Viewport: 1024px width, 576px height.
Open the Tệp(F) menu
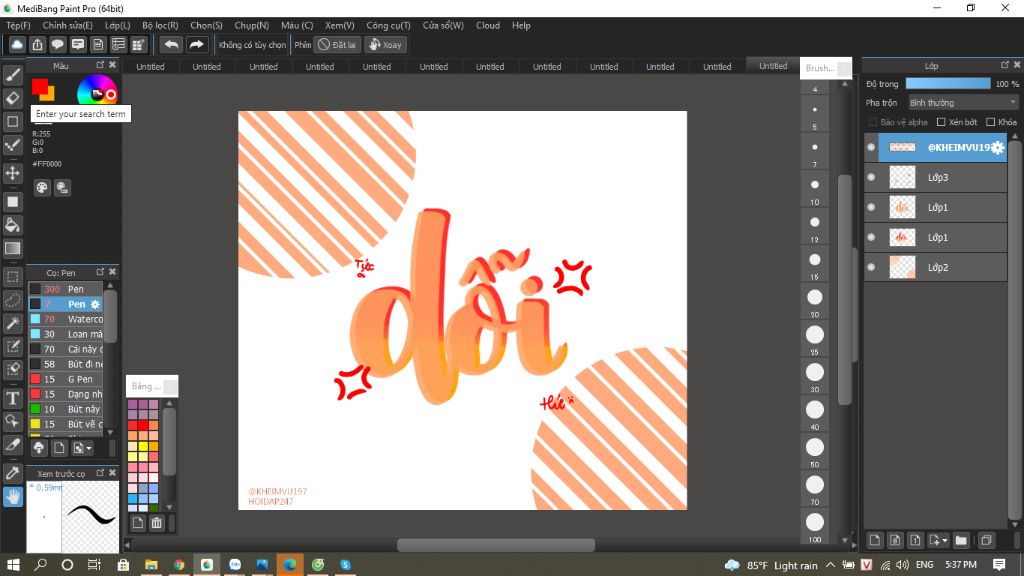pos(18,25)
